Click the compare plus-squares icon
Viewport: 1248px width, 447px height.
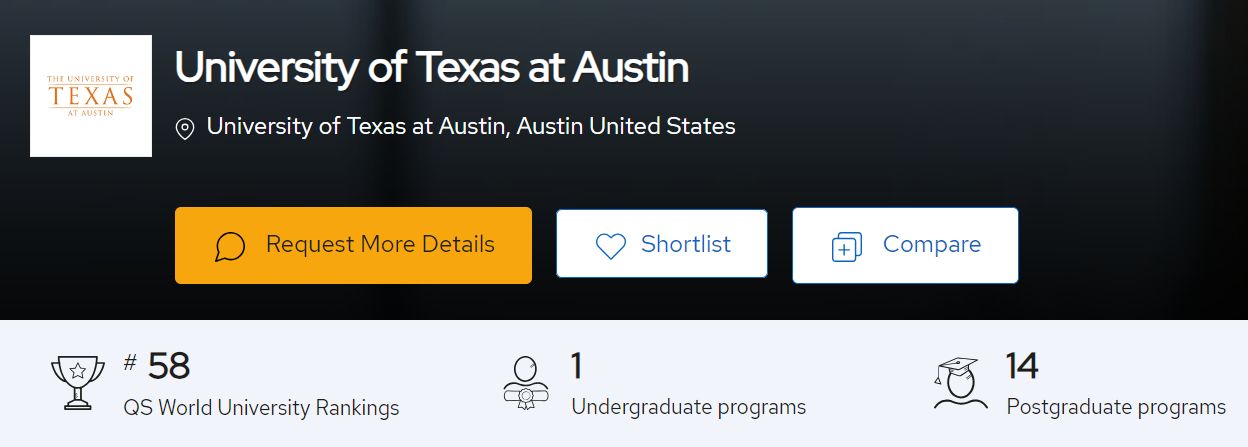click(x=847, y=247)
